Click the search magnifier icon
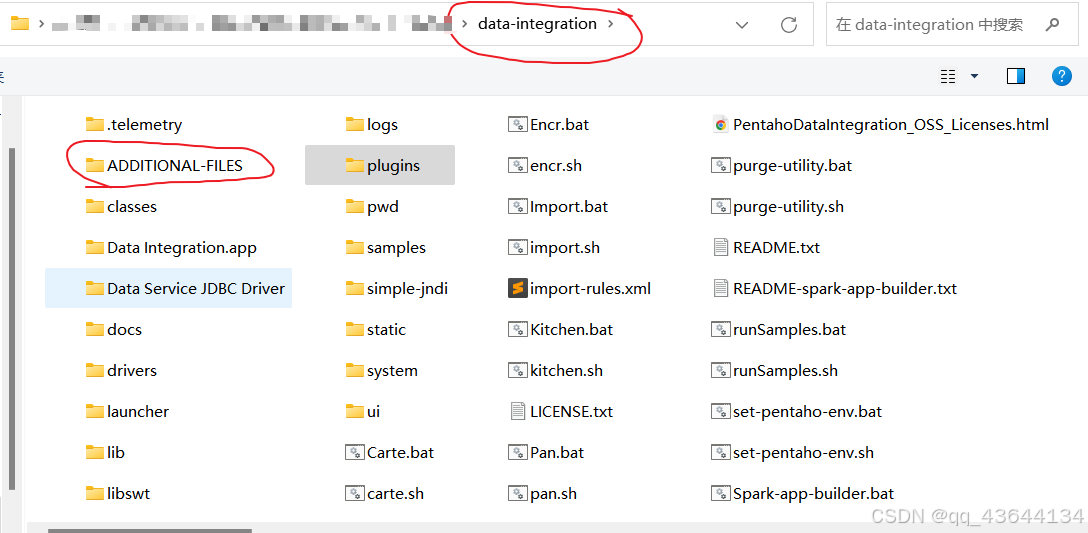The image size is (1088, 533). click(1052, 25)
